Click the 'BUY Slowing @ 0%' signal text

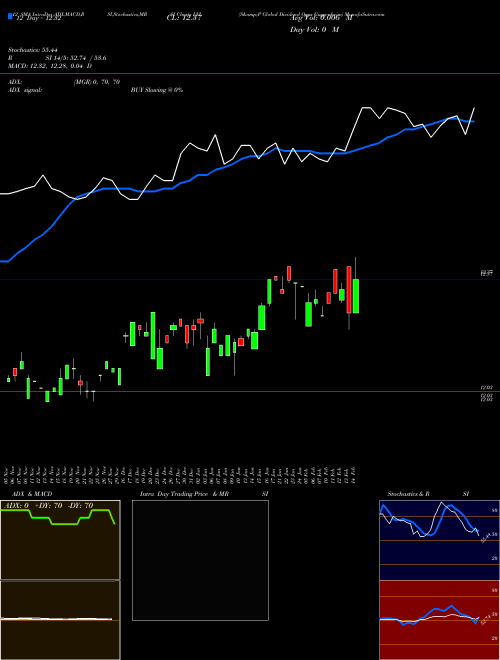[157, 90]
